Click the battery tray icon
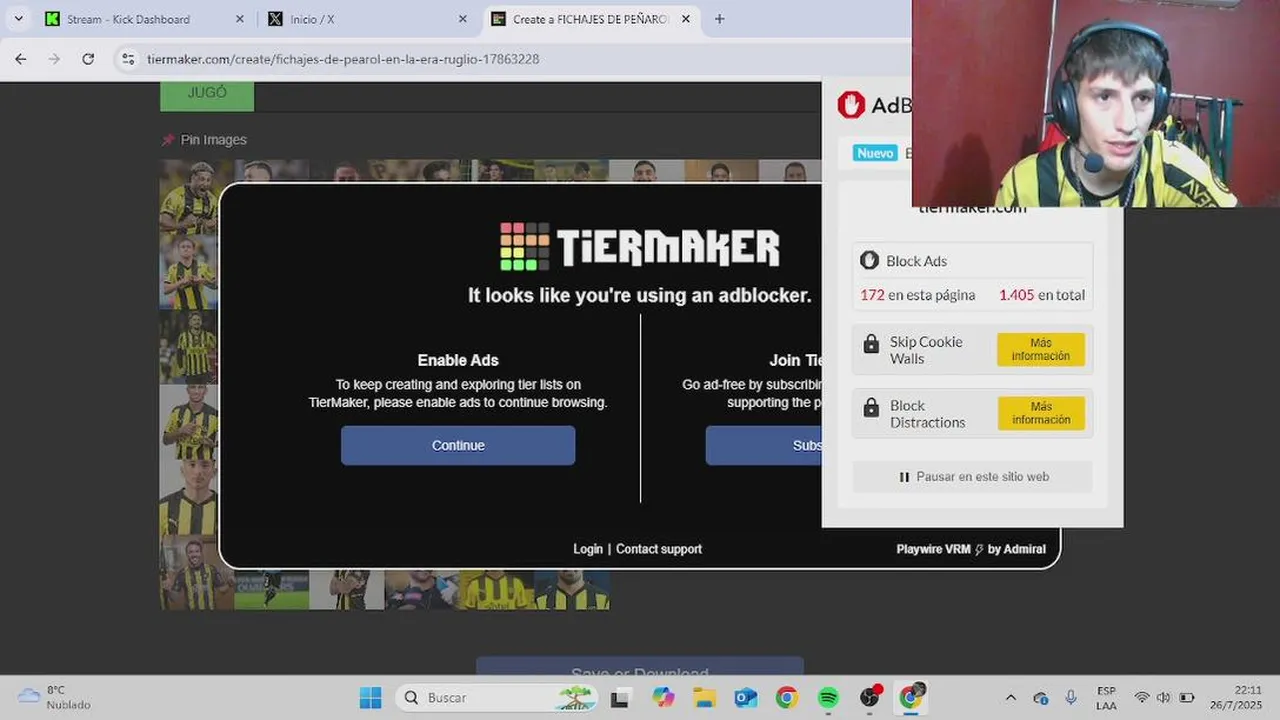This screenshot has width=1280, height=720. [1187, 697]
